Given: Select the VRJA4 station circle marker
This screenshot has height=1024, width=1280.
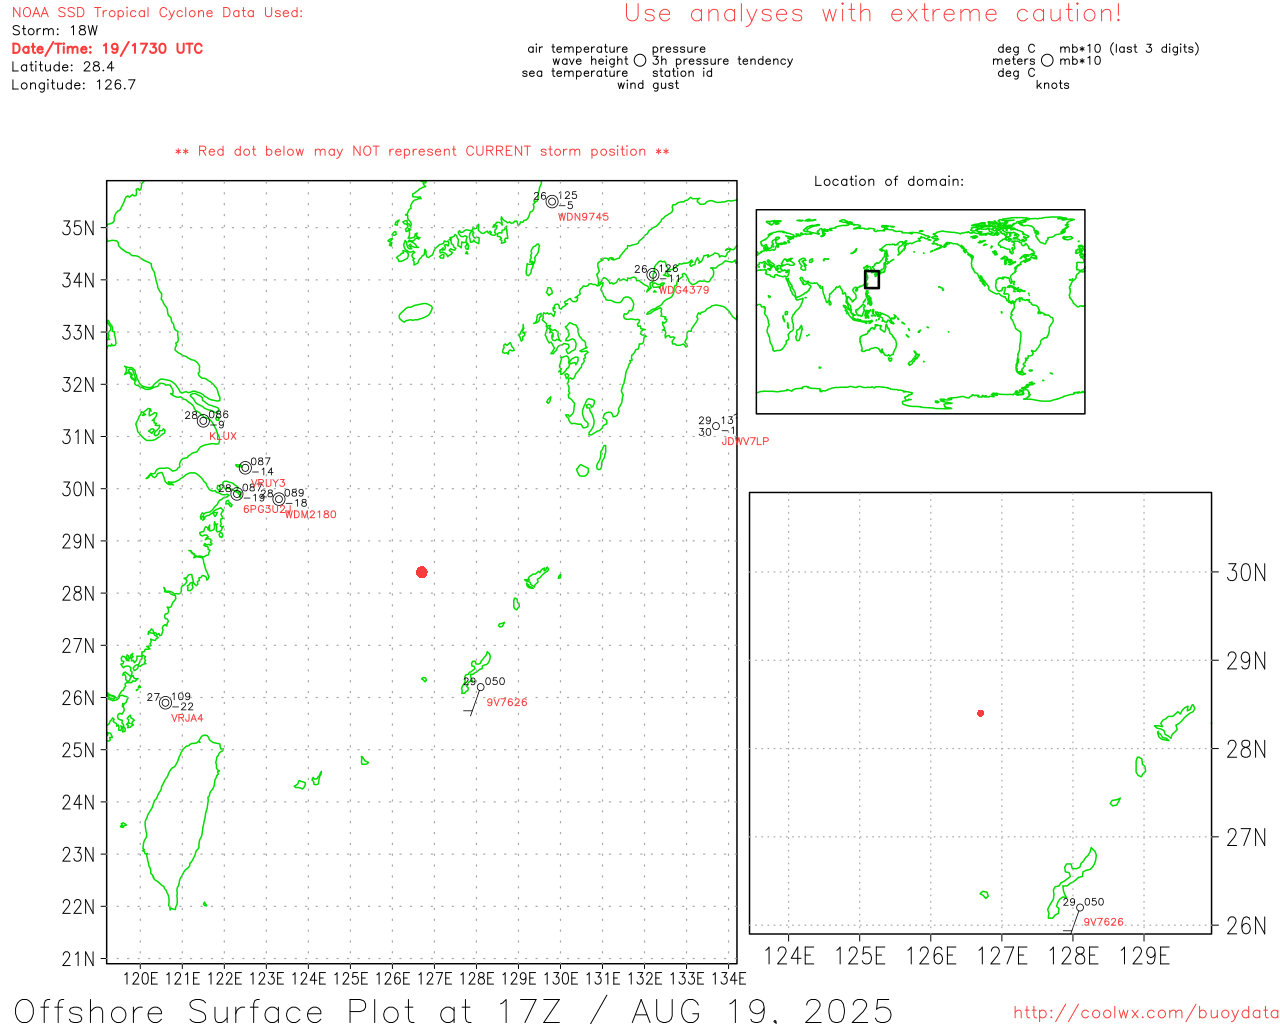Looking at the screenshot, I should click(166, 702).
